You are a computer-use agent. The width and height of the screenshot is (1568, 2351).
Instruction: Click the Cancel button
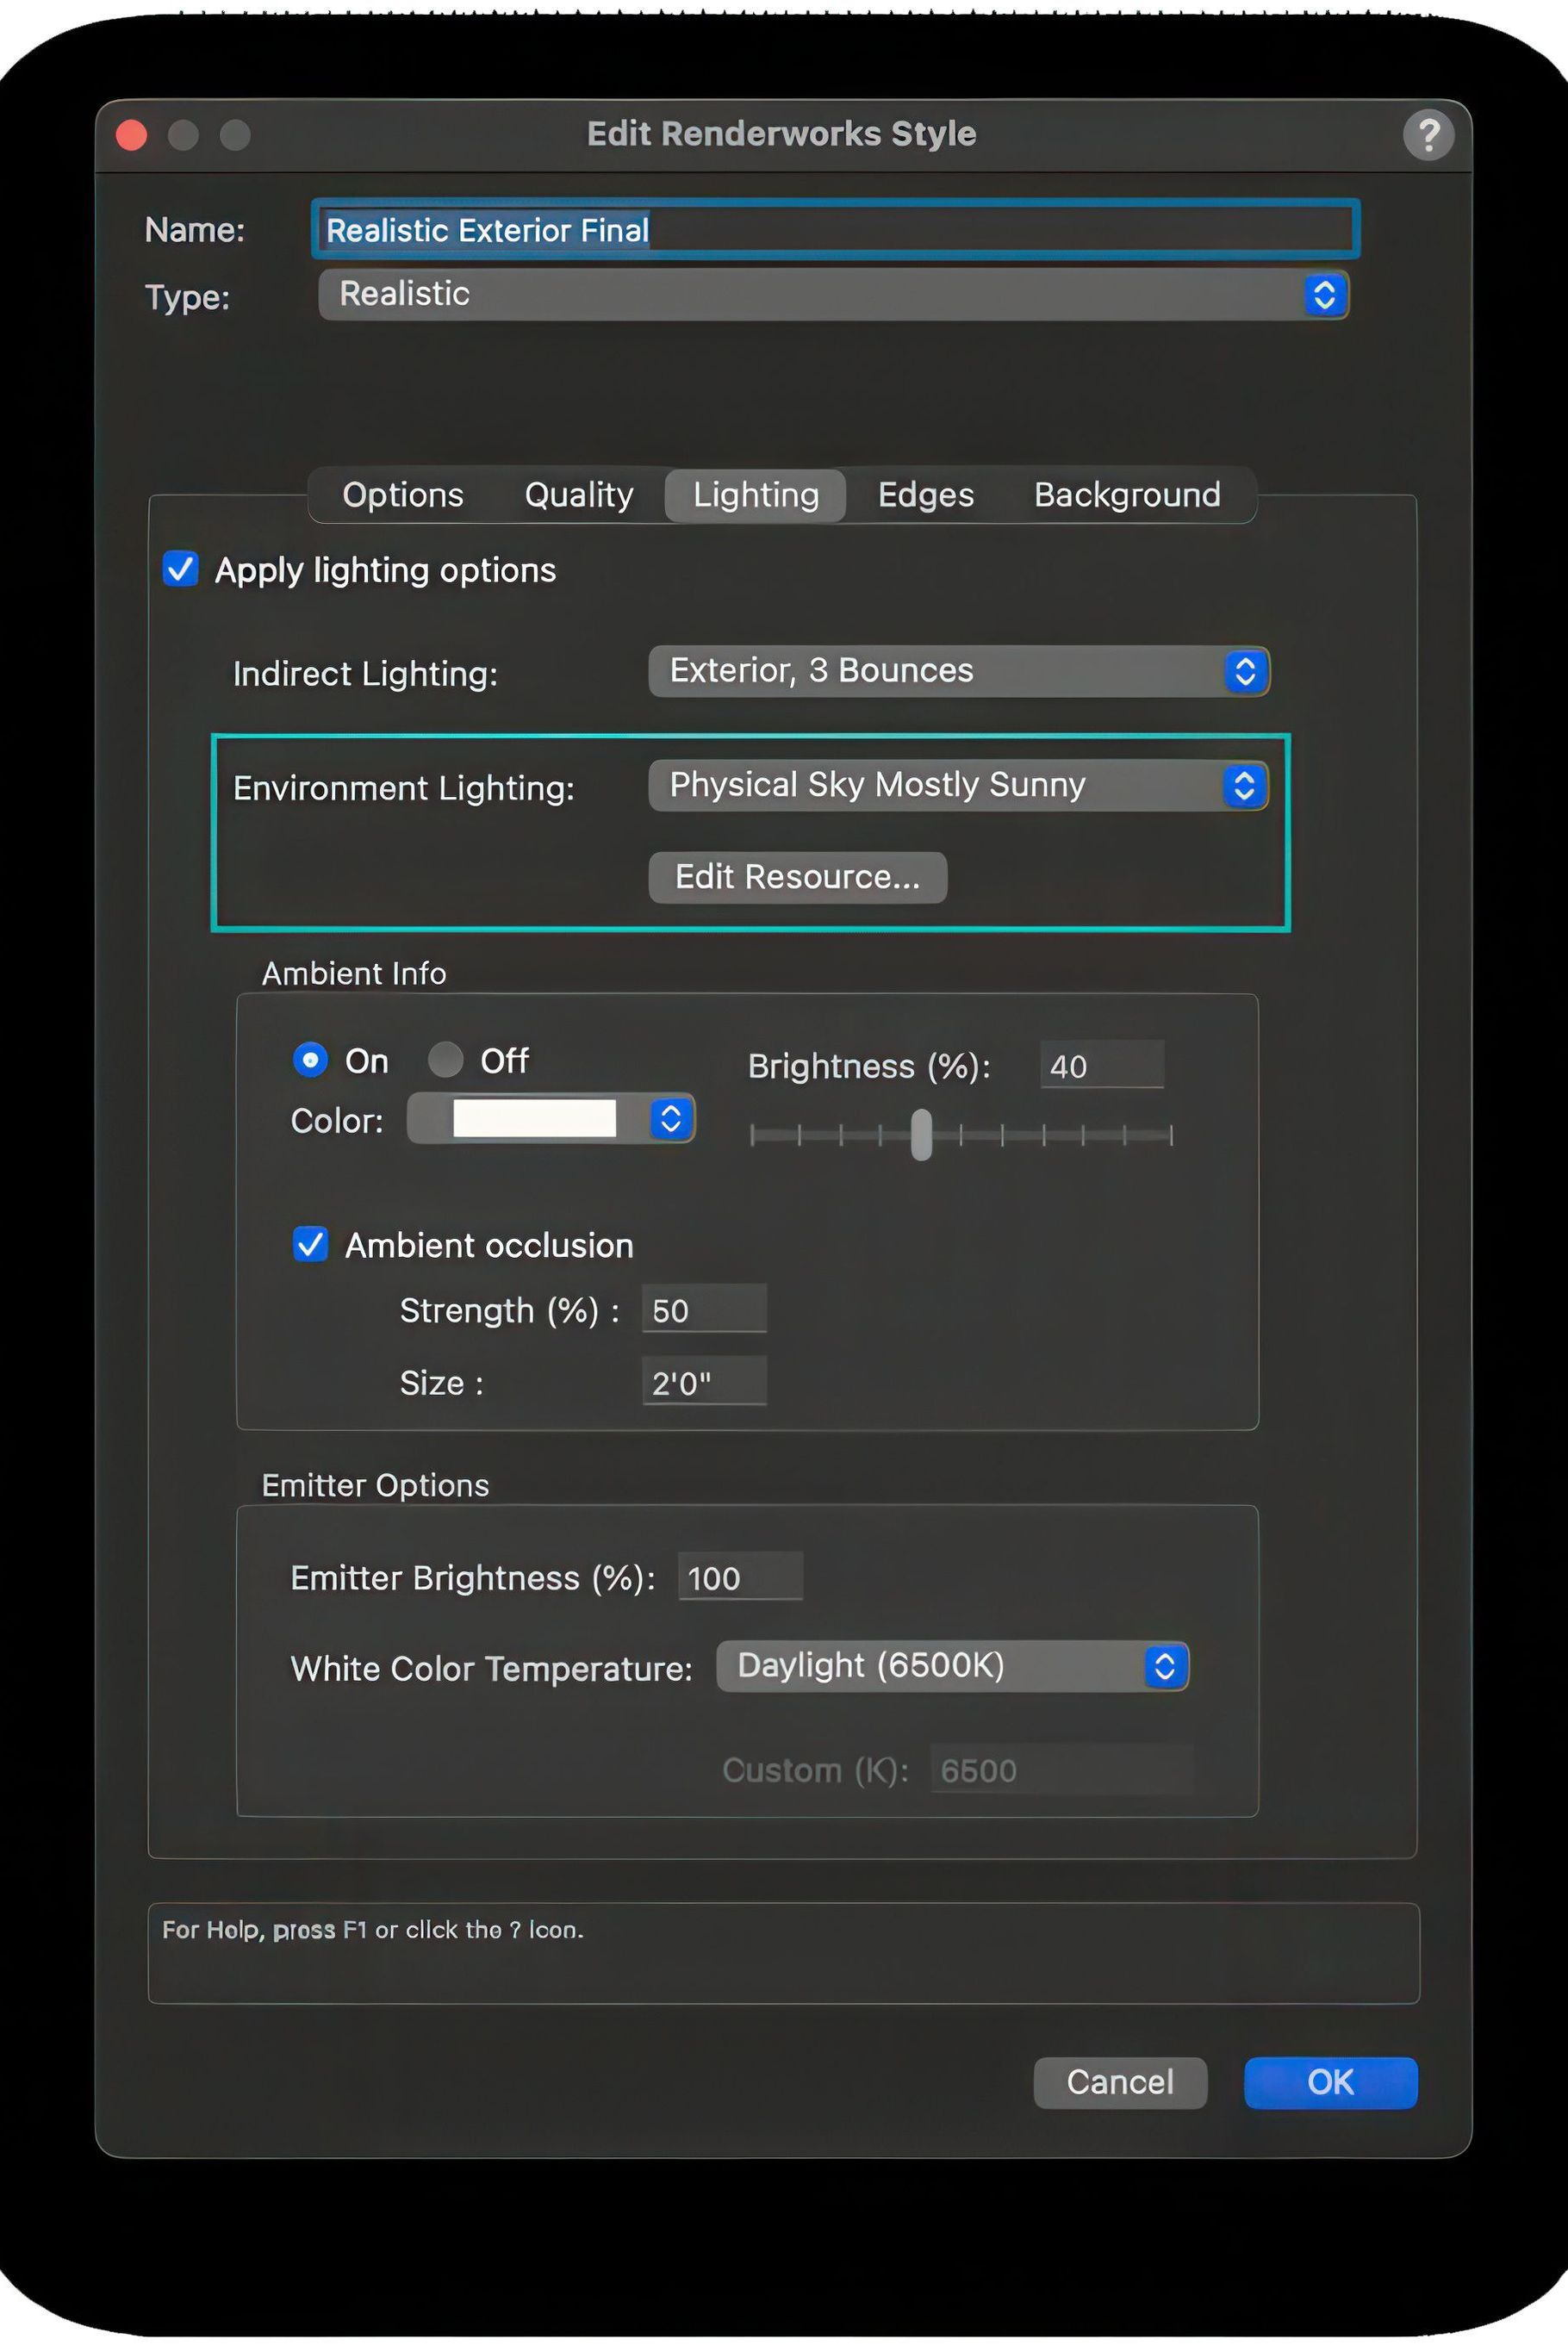click(x=1119, y=2082)
